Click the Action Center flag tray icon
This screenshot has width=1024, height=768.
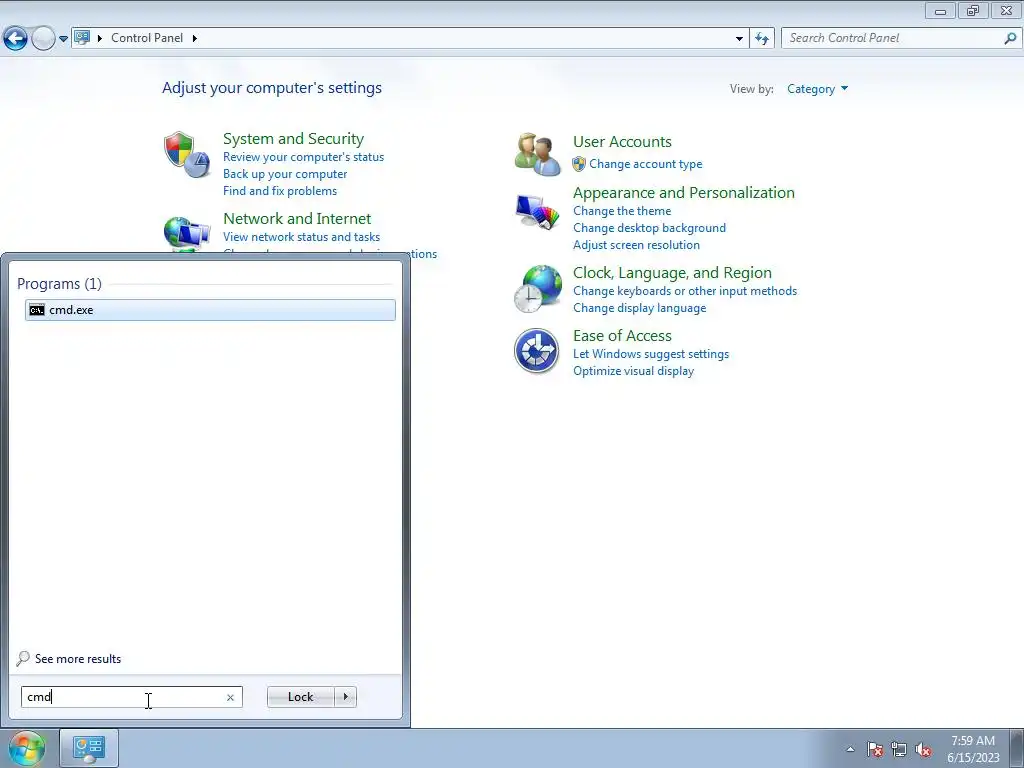(875, 749)
